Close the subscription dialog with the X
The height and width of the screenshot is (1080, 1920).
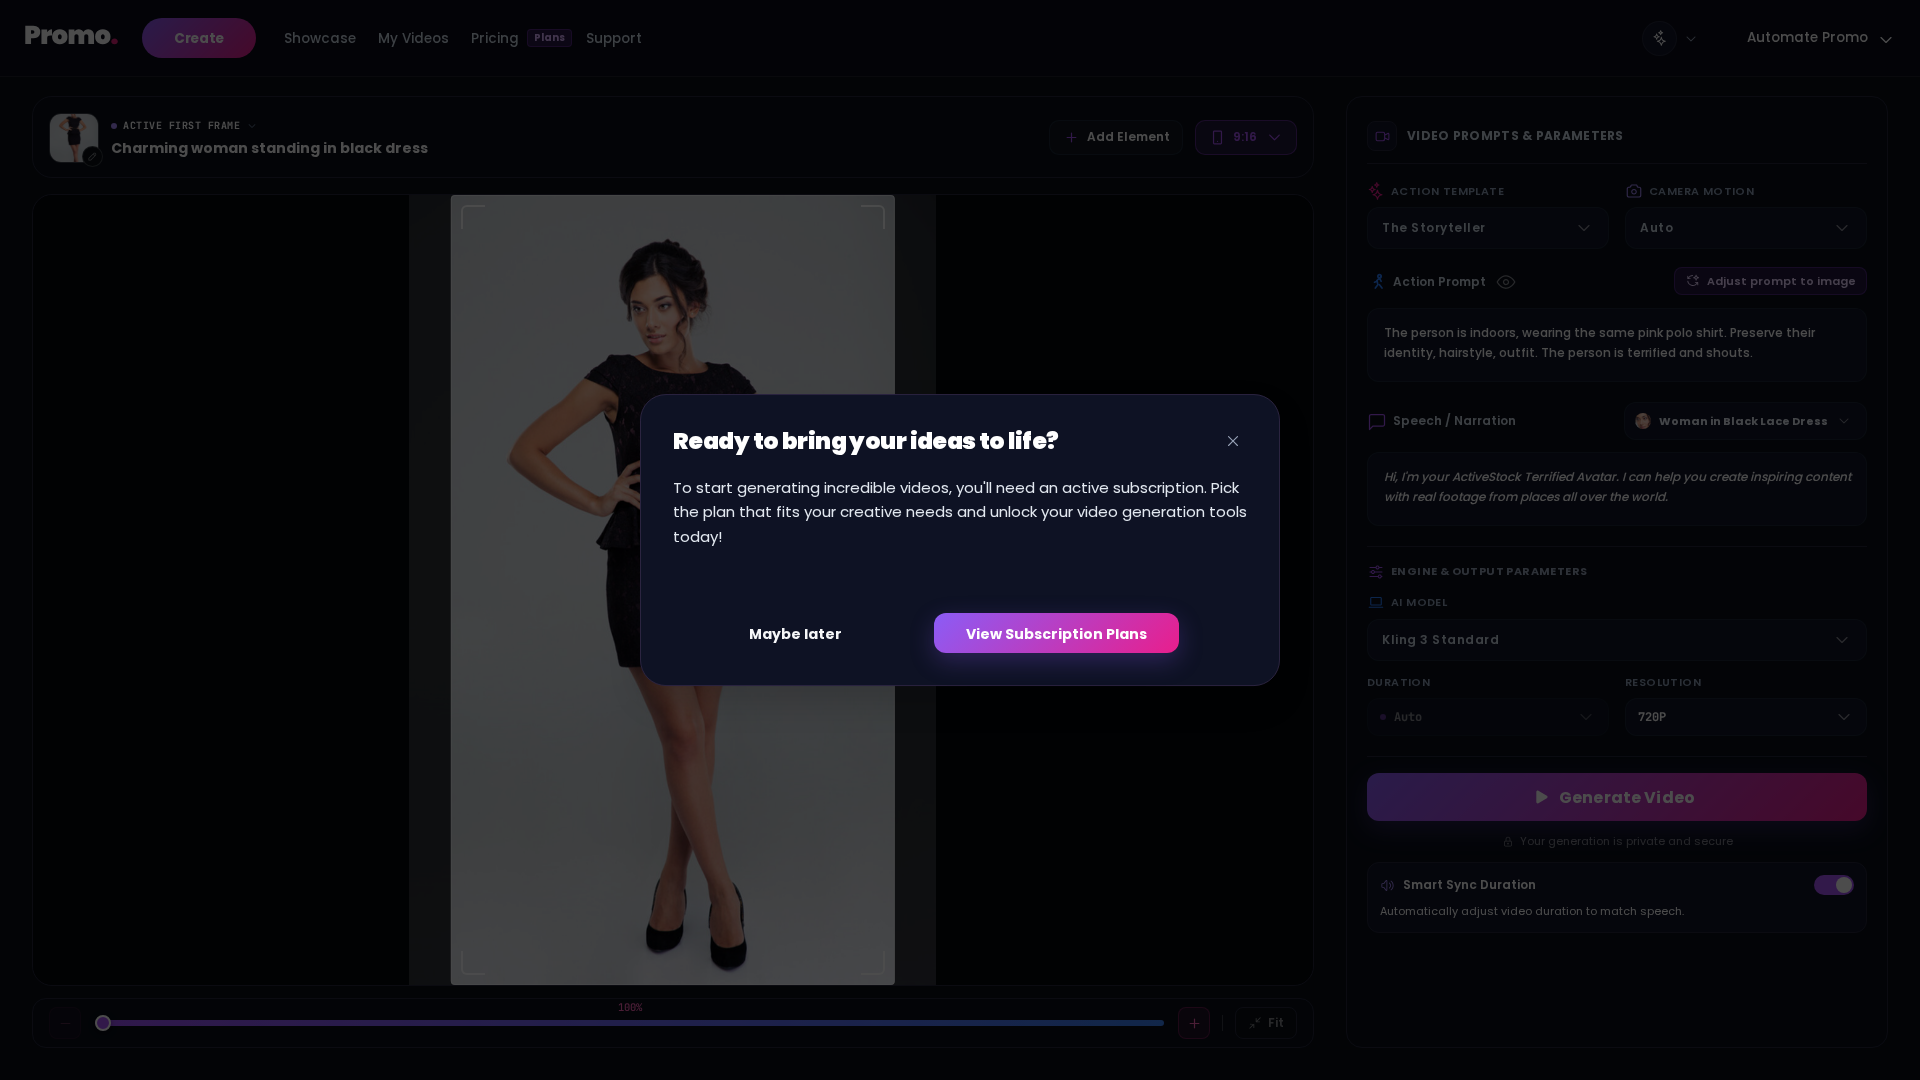[1233, 441]
